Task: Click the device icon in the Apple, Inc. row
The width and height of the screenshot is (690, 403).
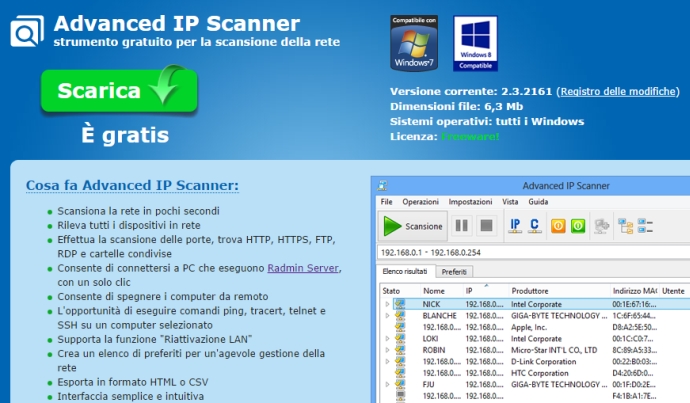Action: 400,327
